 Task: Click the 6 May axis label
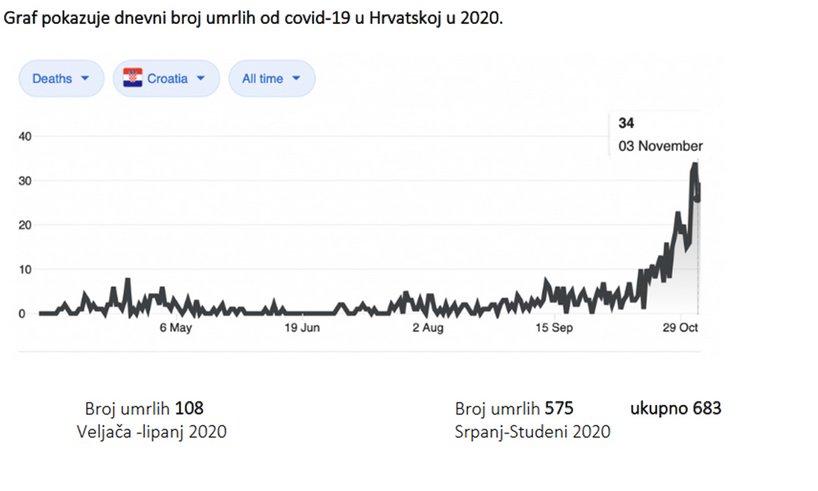click(175, 328)
